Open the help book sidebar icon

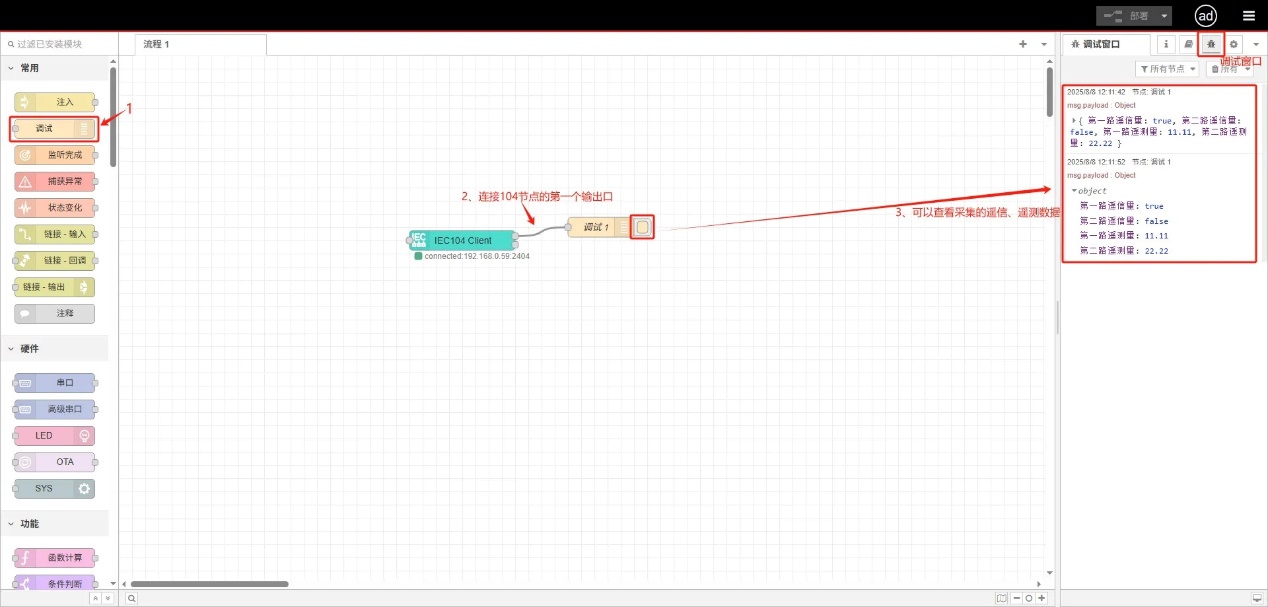click(1187, 44)
